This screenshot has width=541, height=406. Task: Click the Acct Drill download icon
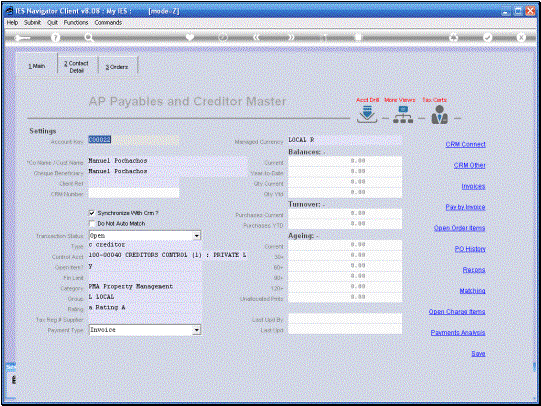367,115
